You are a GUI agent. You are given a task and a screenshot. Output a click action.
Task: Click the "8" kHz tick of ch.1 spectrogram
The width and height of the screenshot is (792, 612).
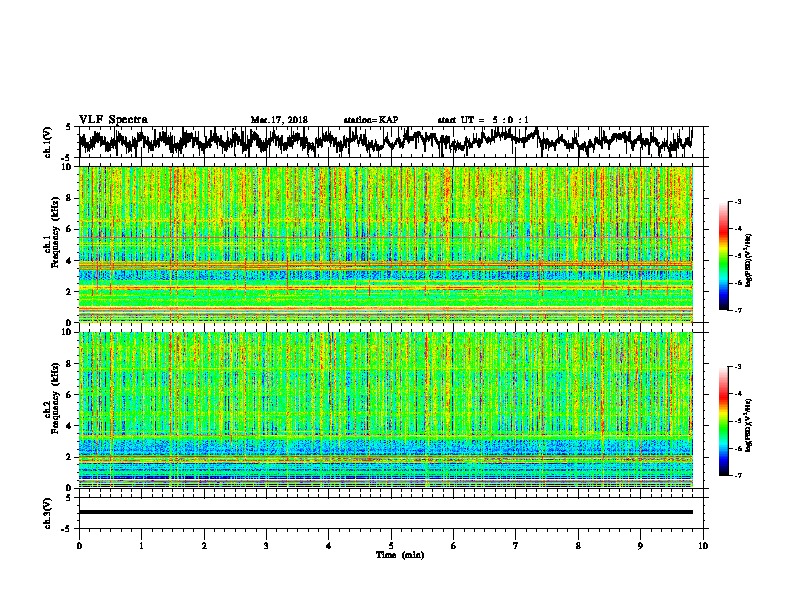[71, 198]
